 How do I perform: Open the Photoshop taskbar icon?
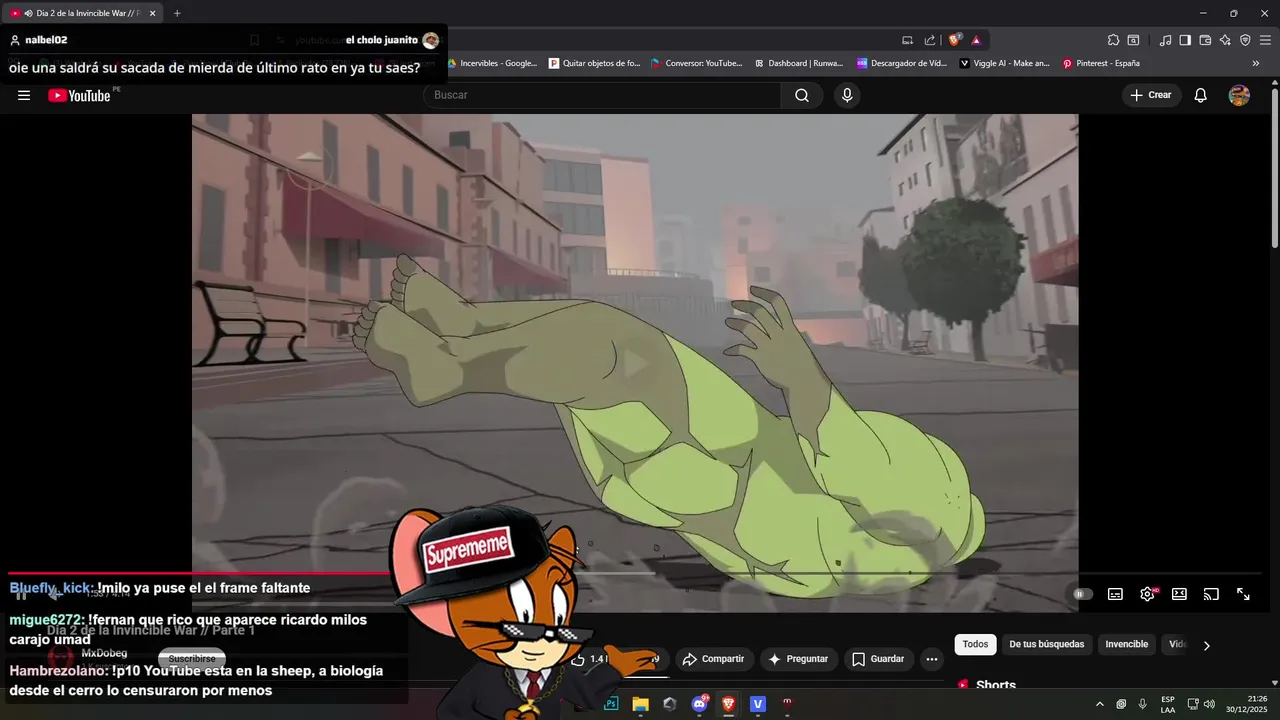611,704
